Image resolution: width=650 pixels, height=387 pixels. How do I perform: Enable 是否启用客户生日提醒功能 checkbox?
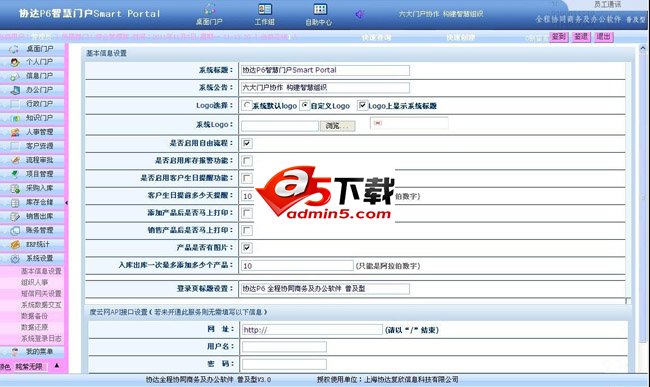pos(247,178)
